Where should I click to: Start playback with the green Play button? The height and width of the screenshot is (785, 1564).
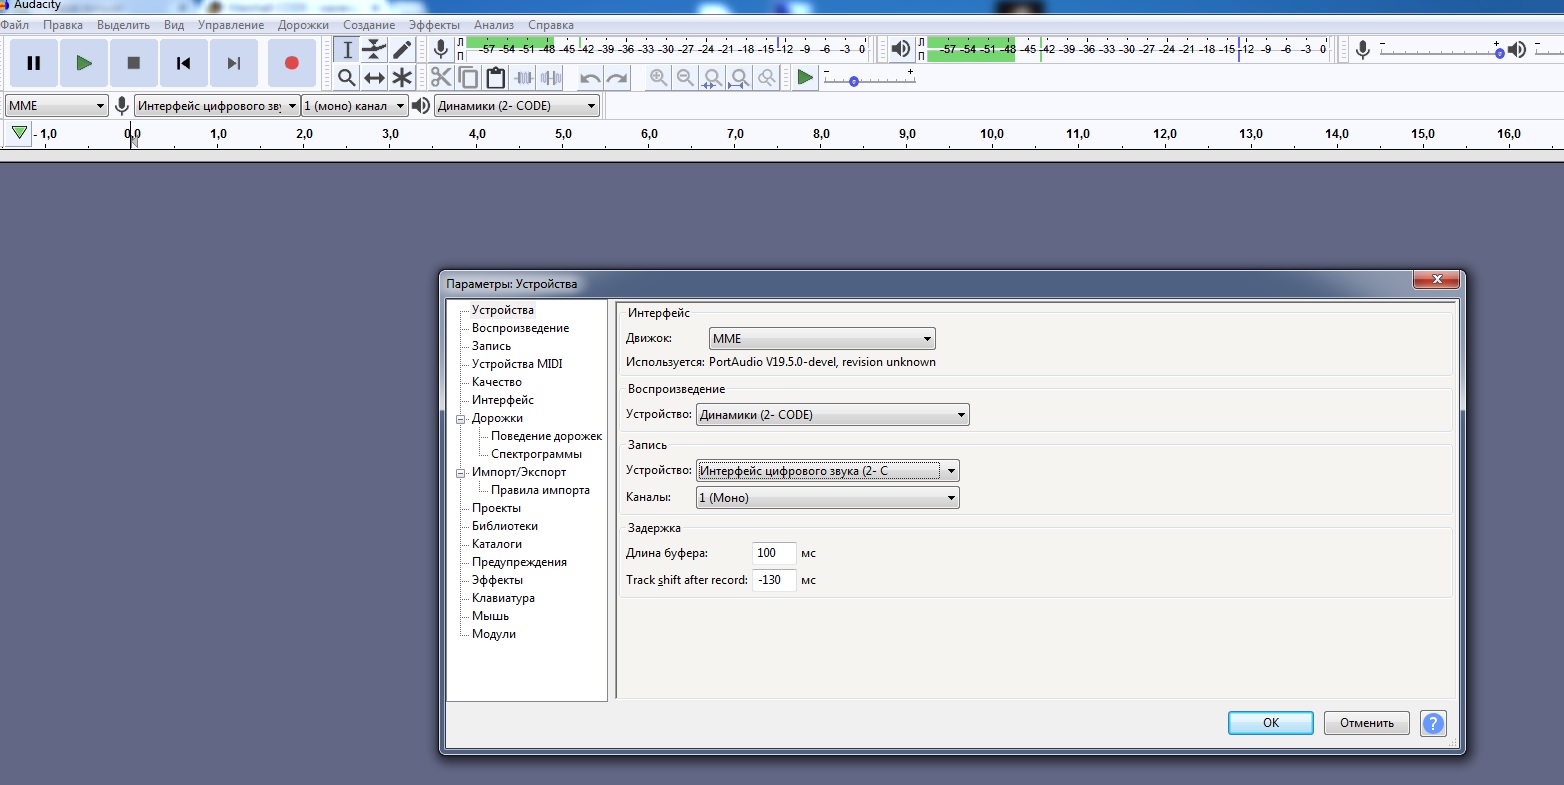pos(84,63)
